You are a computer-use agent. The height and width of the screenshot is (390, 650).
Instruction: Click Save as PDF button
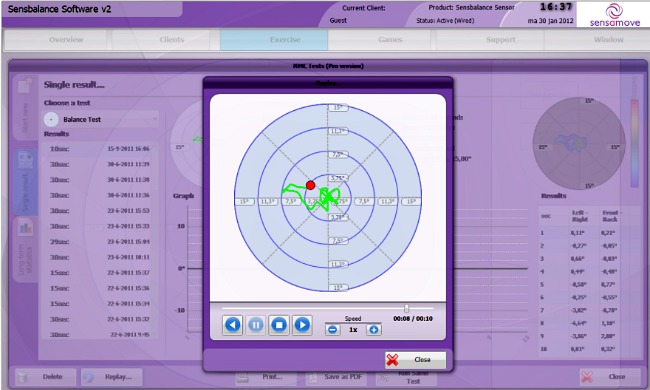(336, 377)
